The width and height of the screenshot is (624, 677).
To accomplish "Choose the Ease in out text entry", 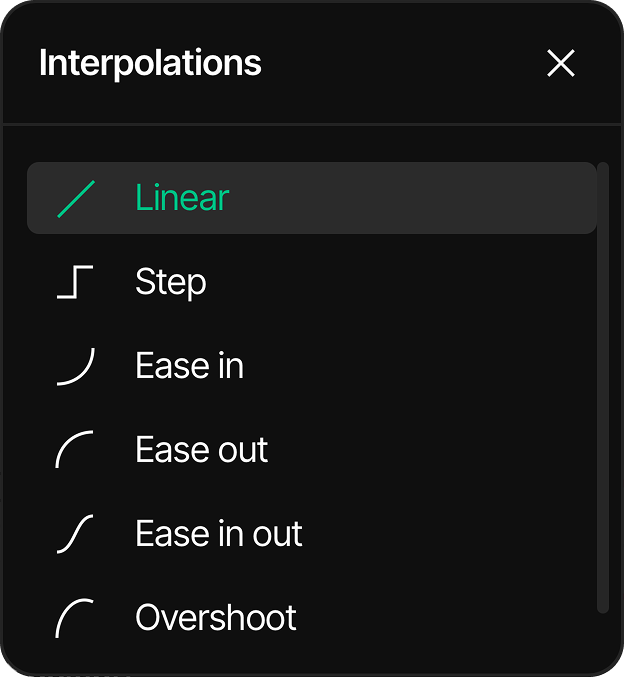I will pos(219,534).
